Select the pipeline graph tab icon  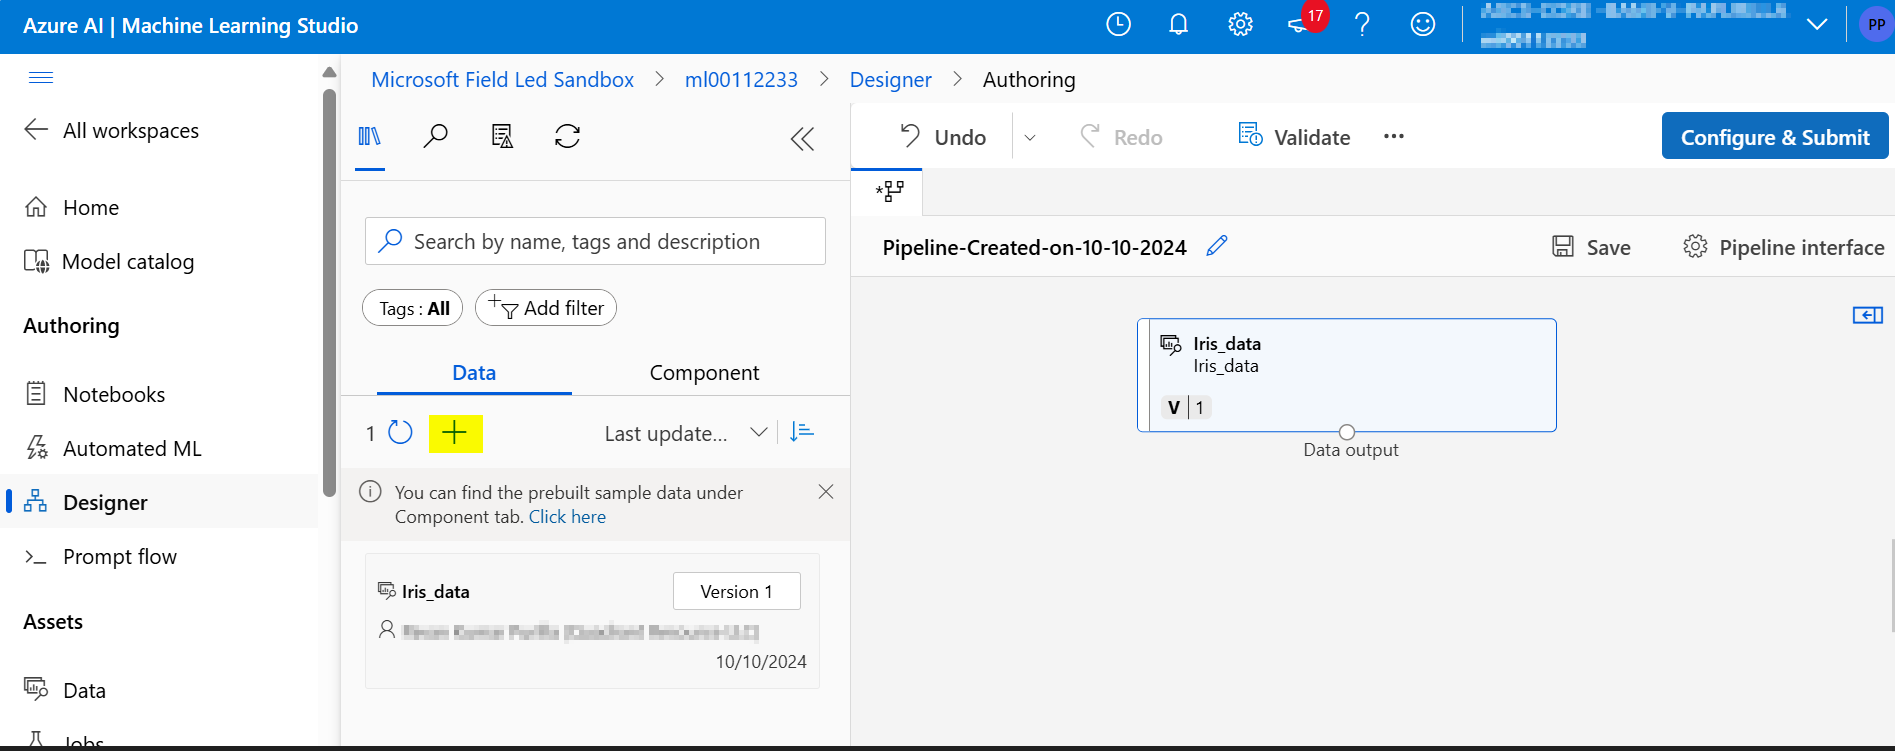point(888,191)
